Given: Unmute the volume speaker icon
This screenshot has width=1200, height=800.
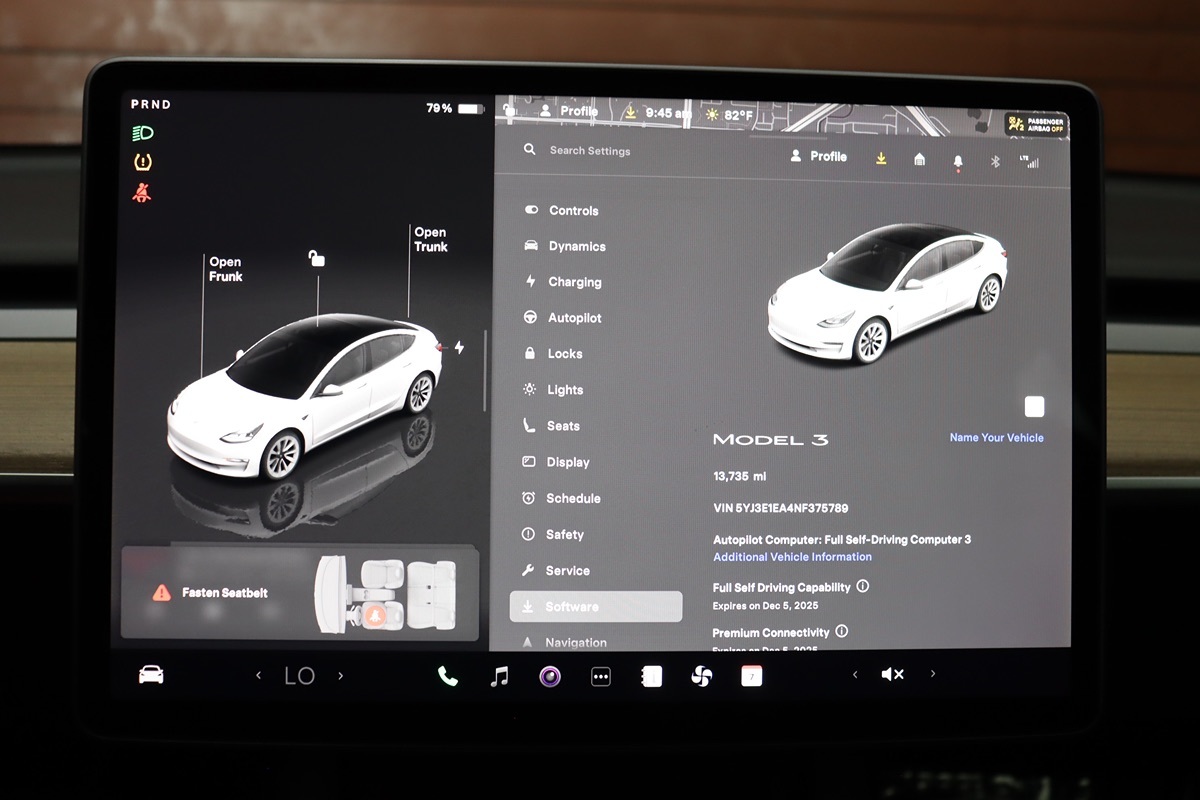Looking at the screenshot, I should [x=892, y=675].
